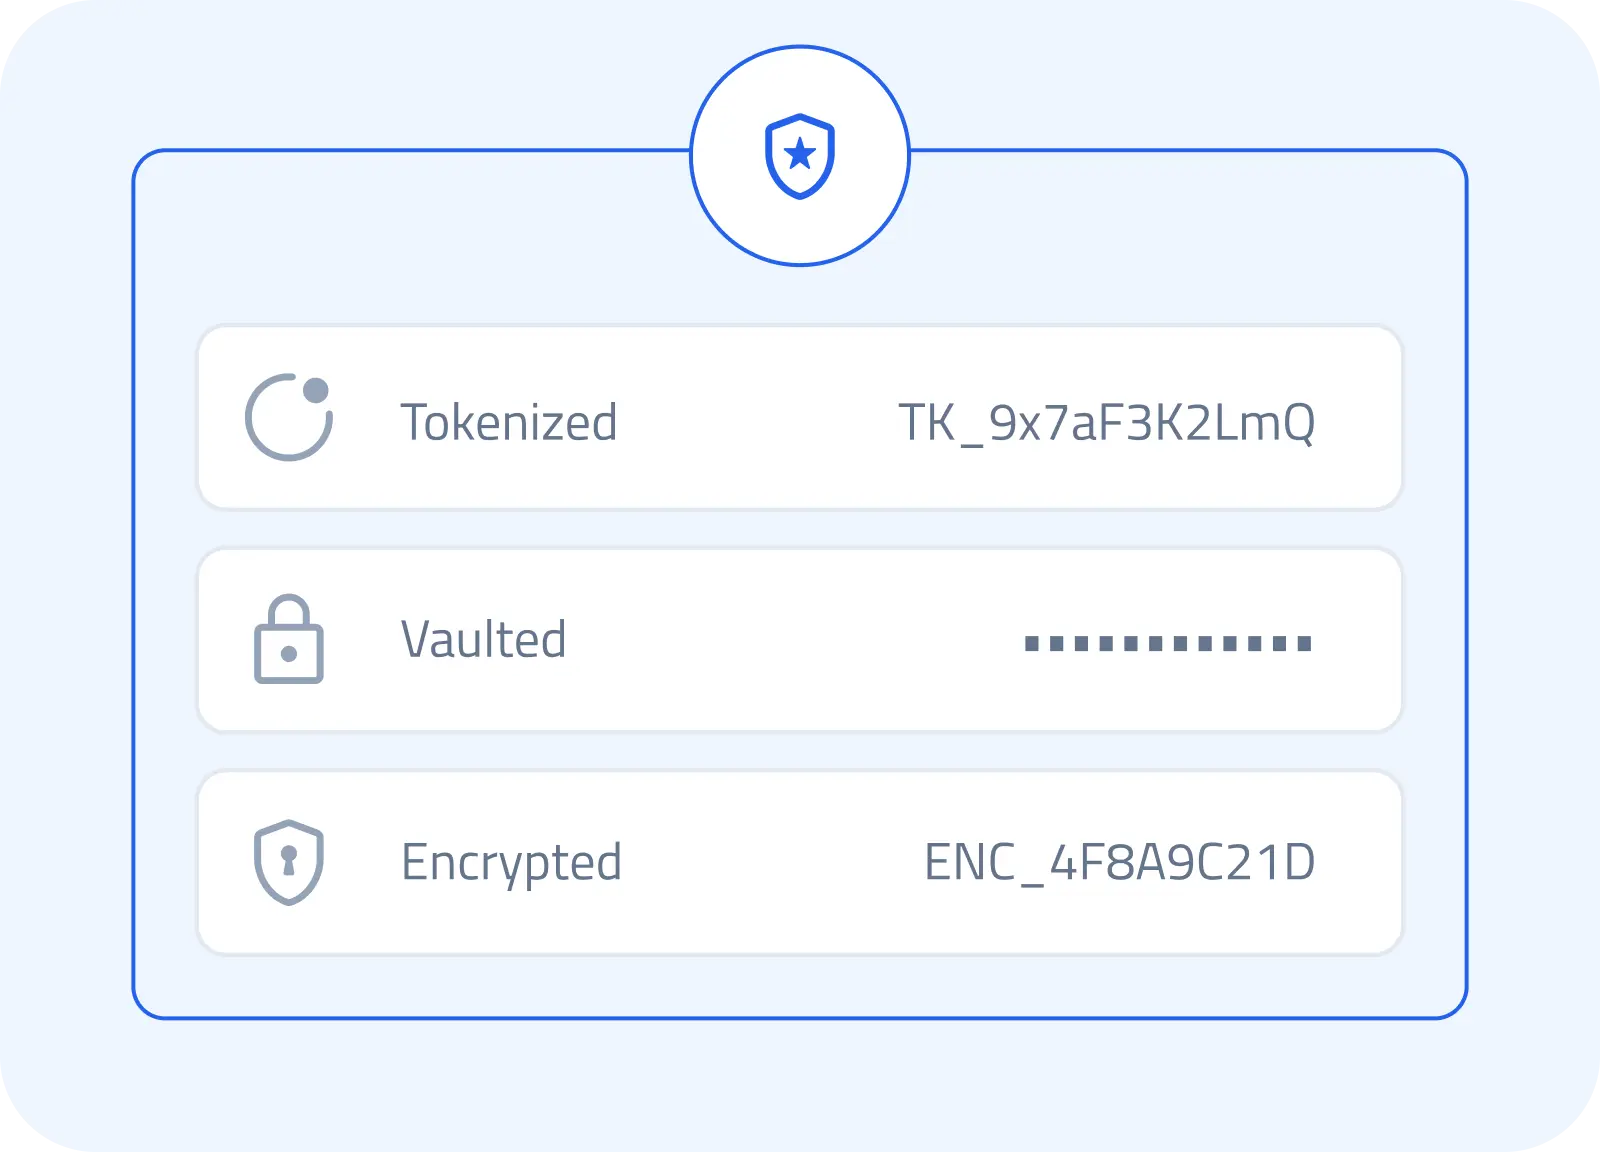The width and height of the screenshot is (1600, 1152).
Task: Click the star inside the top shield
Action: [800, 155]
